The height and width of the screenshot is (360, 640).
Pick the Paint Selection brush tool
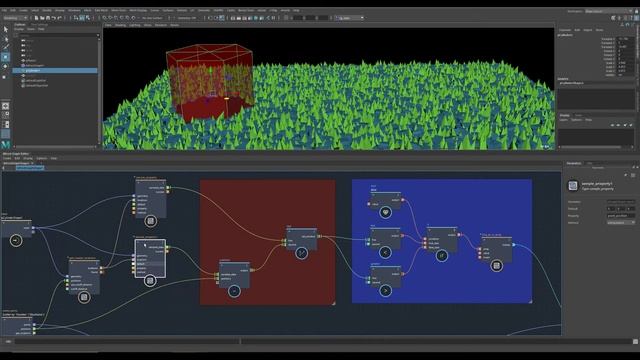(x=6, y=47)
